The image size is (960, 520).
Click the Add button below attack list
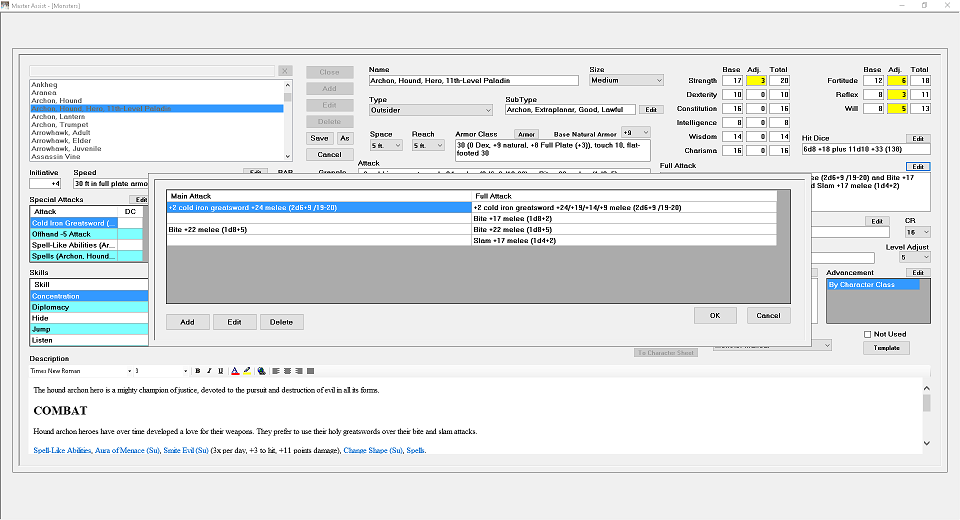coord(187,322)
